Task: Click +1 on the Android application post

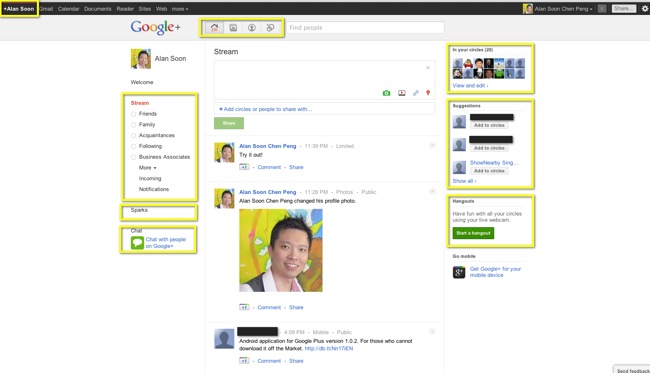Action: [x=244, y=361]
